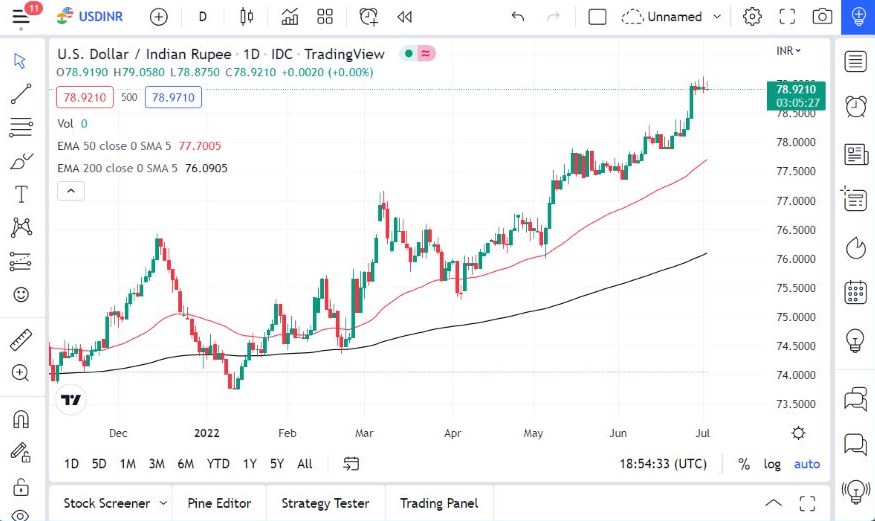This screenshot has width=875, height=521.
Task: Add symbol with compare plus icon
Action: (x=158, y=17)
